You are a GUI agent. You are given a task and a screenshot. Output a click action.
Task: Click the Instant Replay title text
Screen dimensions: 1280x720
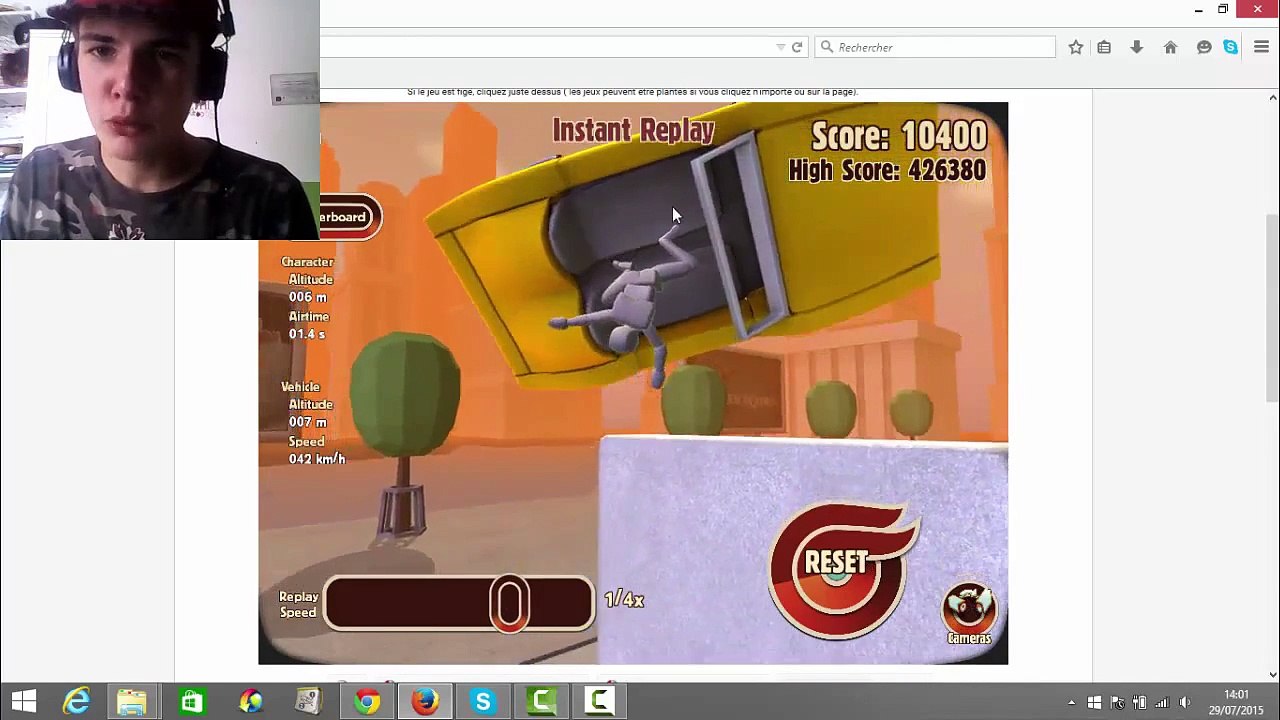coord(633,130)
